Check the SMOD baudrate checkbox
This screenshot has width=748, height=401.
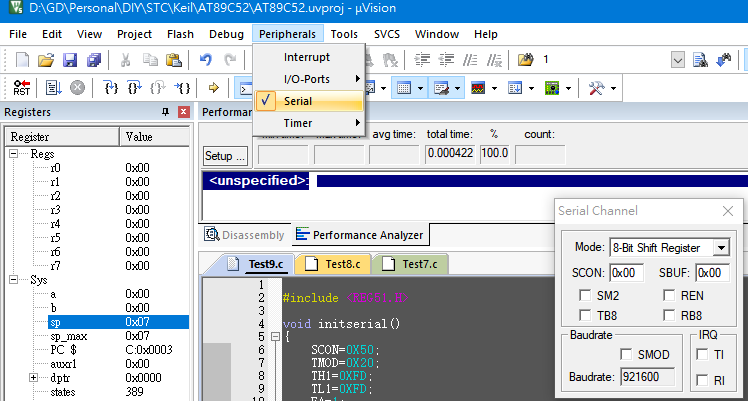click(x=626, y=355)
